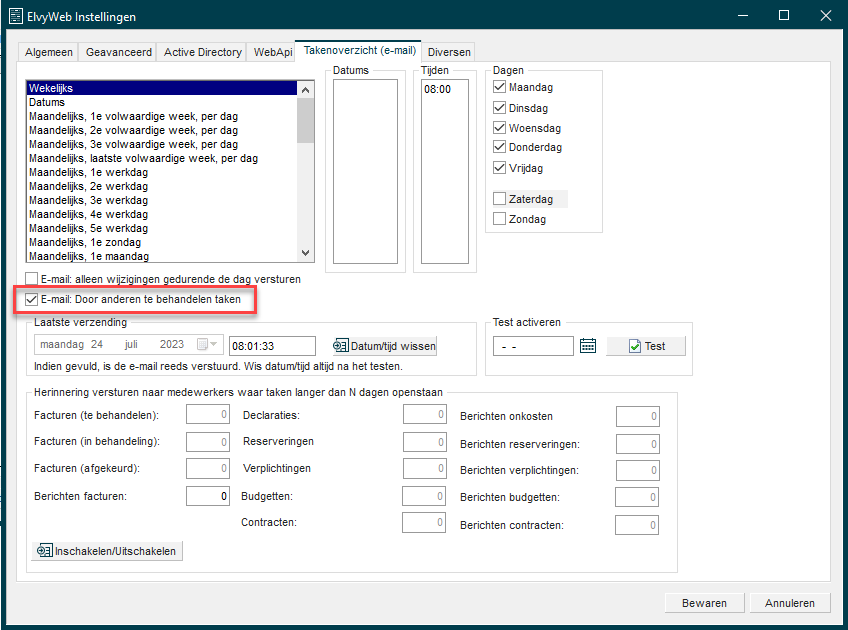Switch to the Algemeen tab

coord(48,52)
